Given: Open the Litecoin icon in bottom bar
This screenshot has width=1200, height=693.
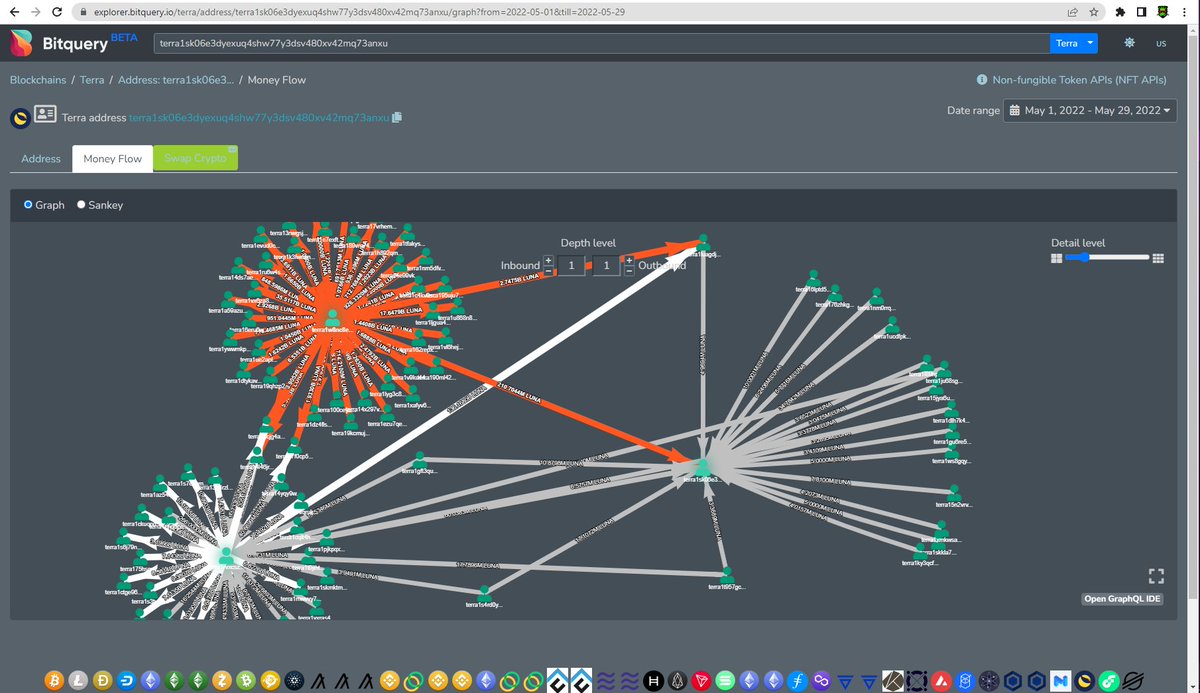Looking at the screenshot, I should [79, 680].
